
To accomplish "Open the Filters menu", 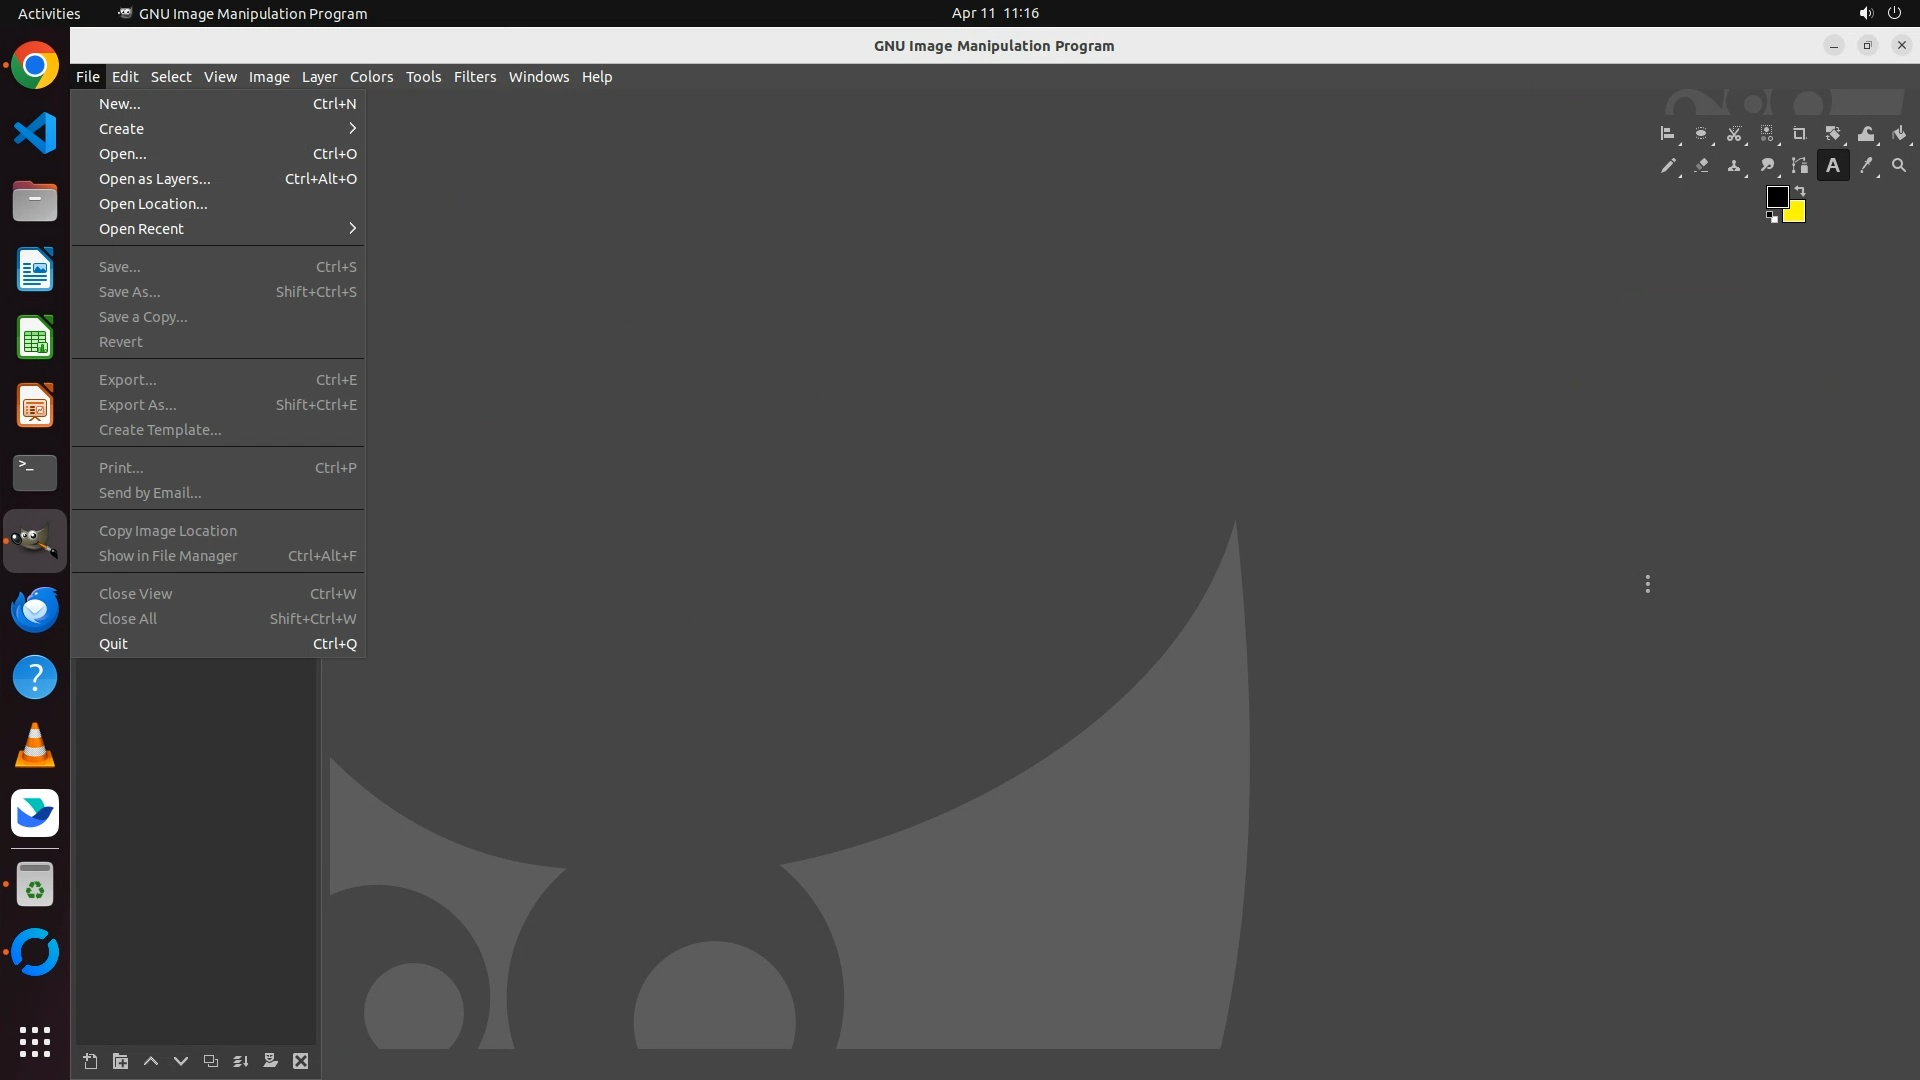I will [474, 77].
